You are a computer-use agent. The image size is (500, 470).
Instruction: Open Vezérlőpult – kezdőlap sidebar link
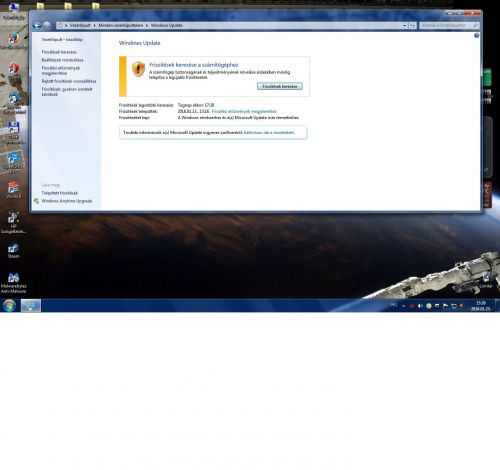tap(62, 39)
